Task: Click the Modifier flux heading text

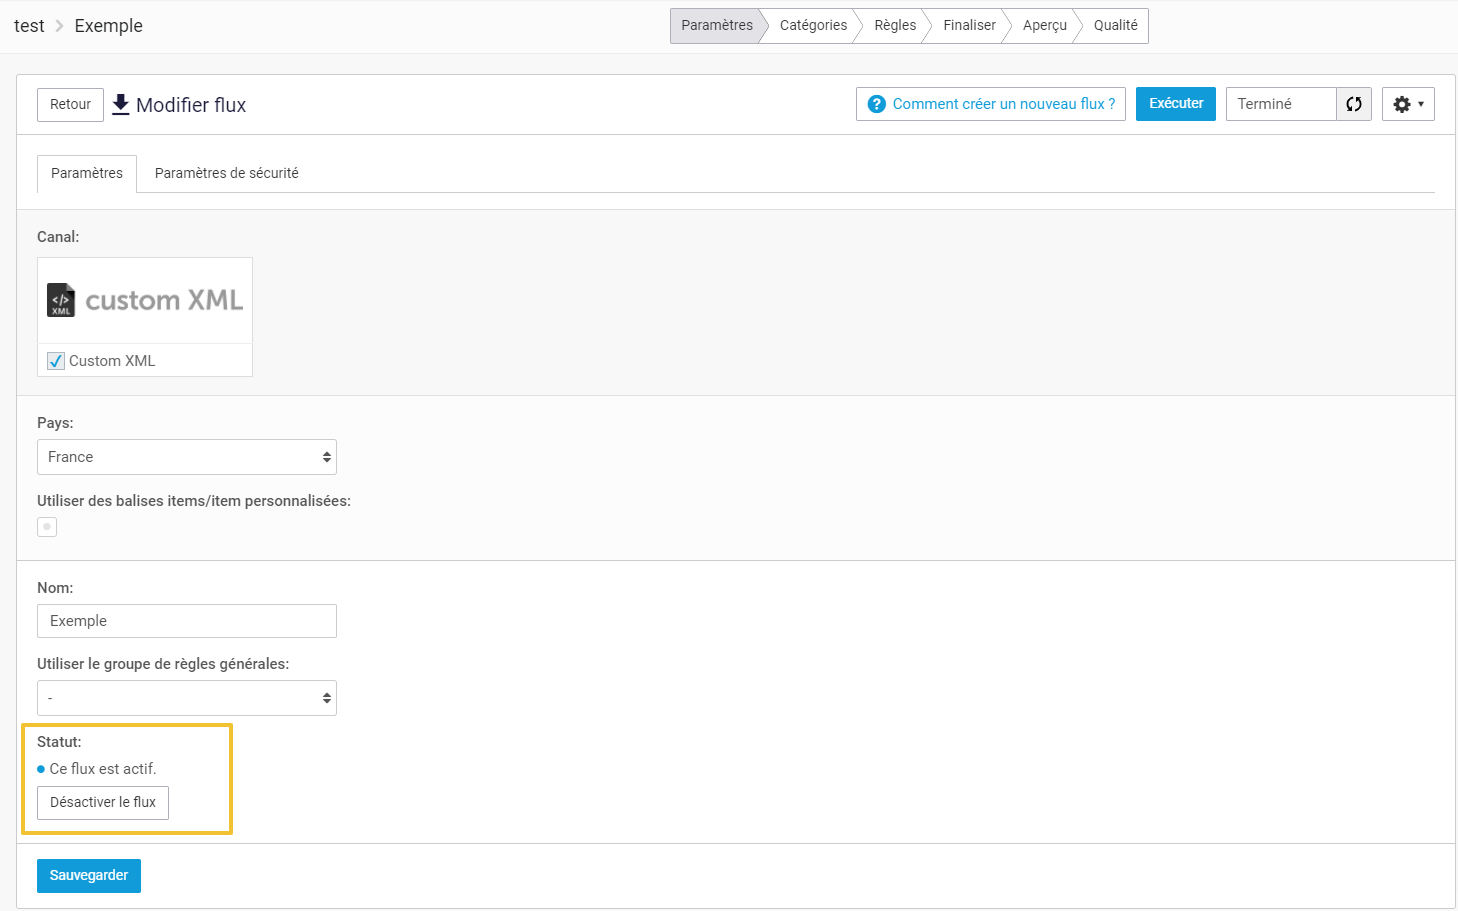Action: click(191, 105)
